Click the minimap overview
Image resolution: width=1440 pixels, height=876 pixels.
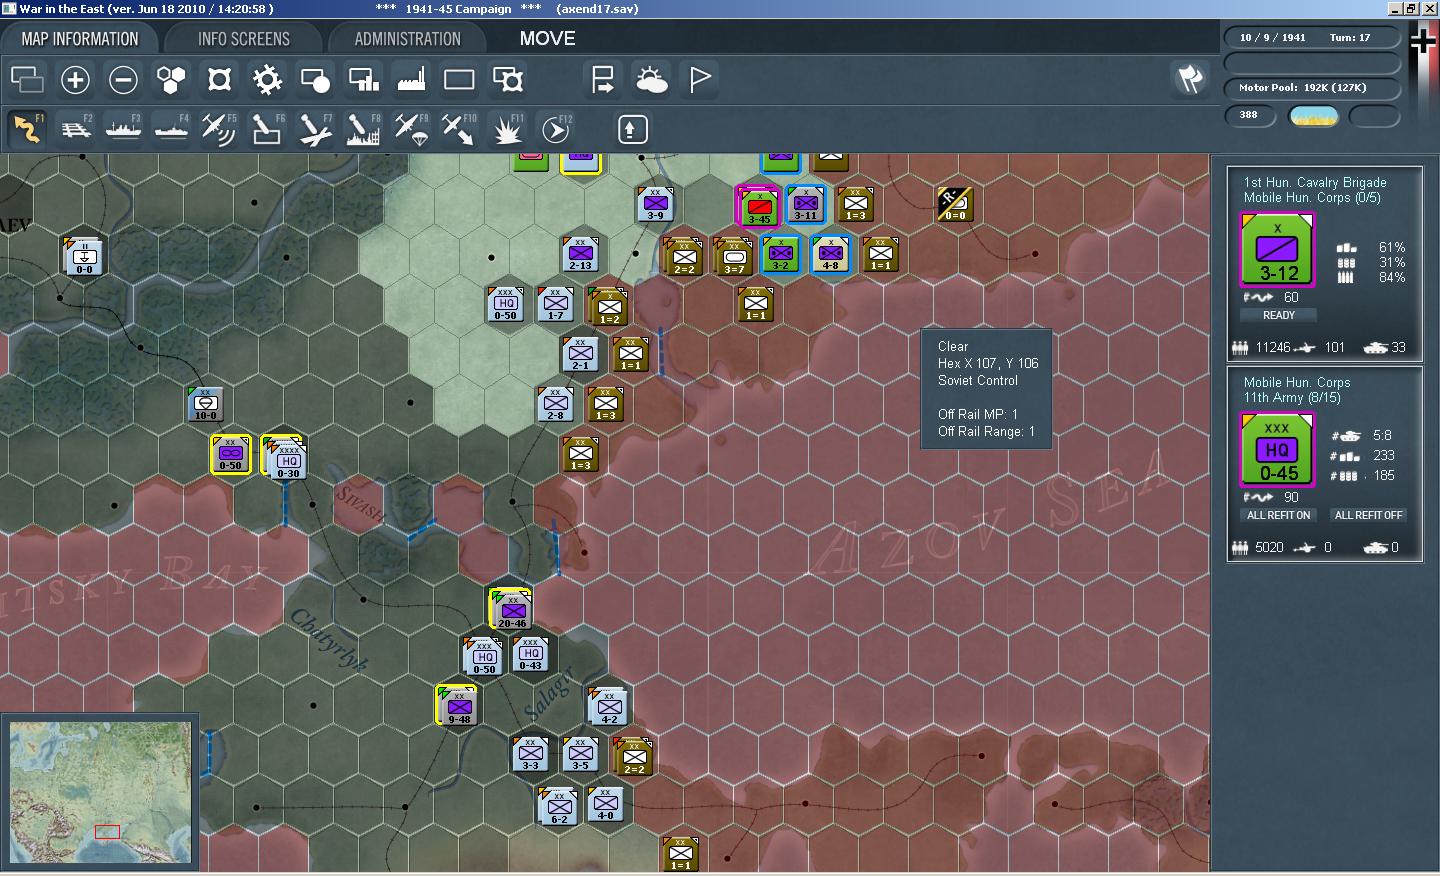tap(100, 792)
